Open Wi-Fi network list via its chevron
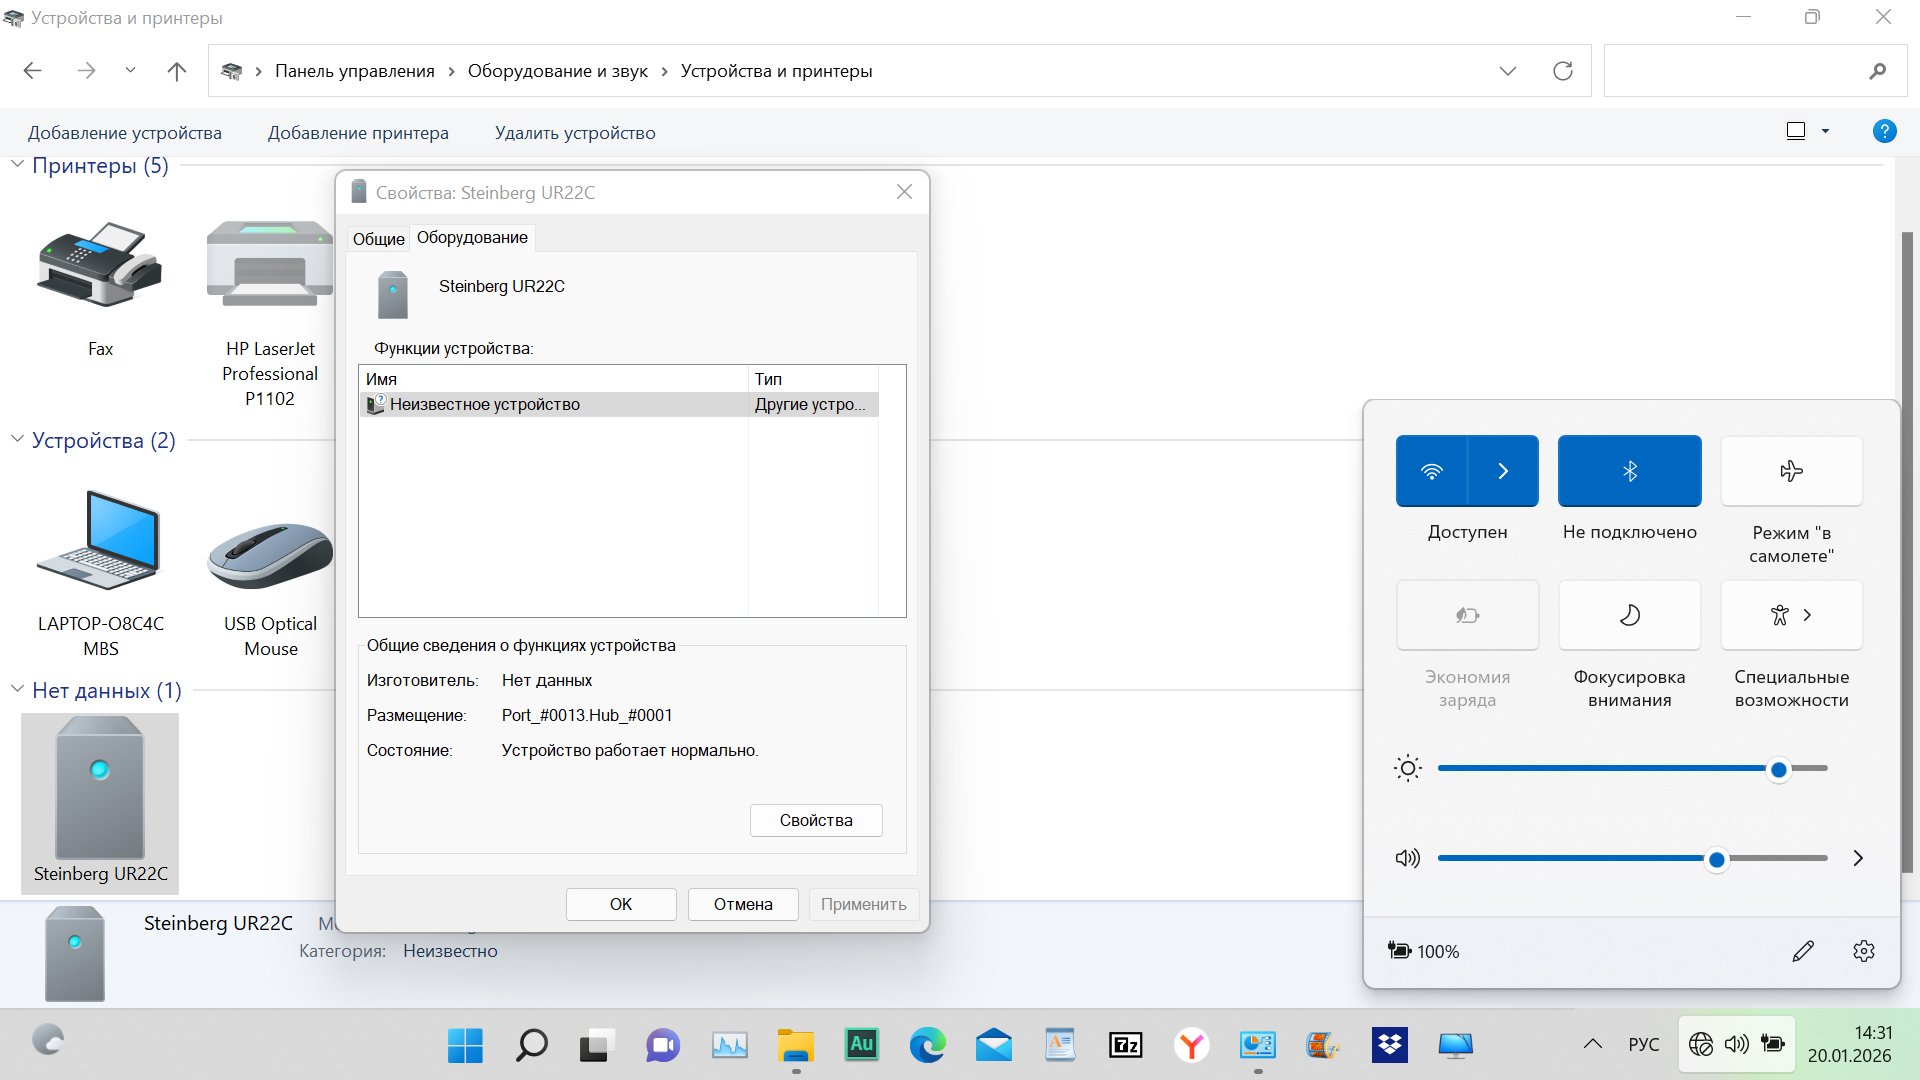The image size is (1920, 1080). (x=1504, y=470)
